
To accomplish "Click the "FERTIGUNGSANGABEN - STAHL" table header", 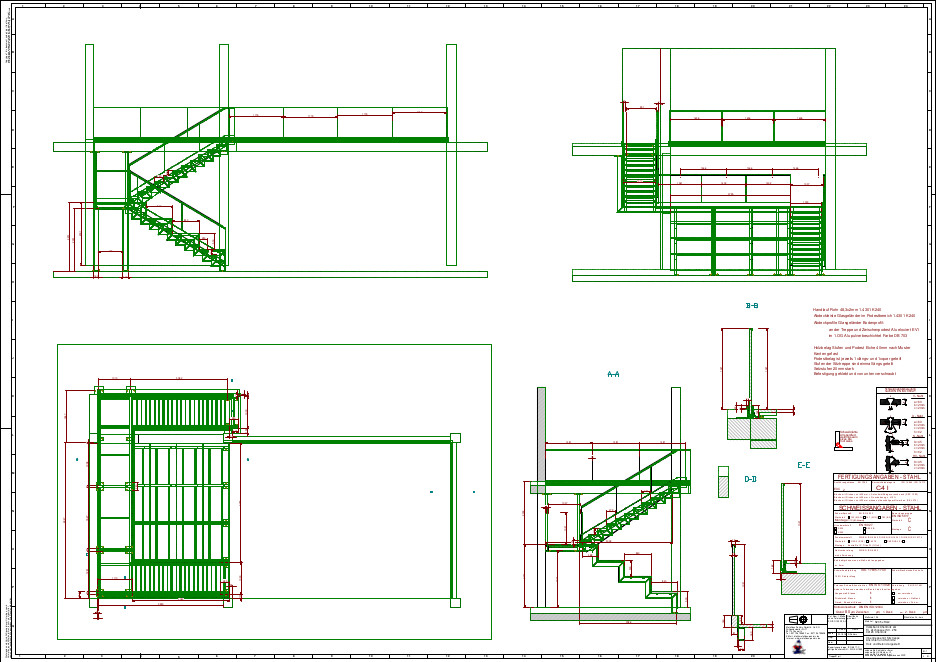I will [x=880, y=478].
